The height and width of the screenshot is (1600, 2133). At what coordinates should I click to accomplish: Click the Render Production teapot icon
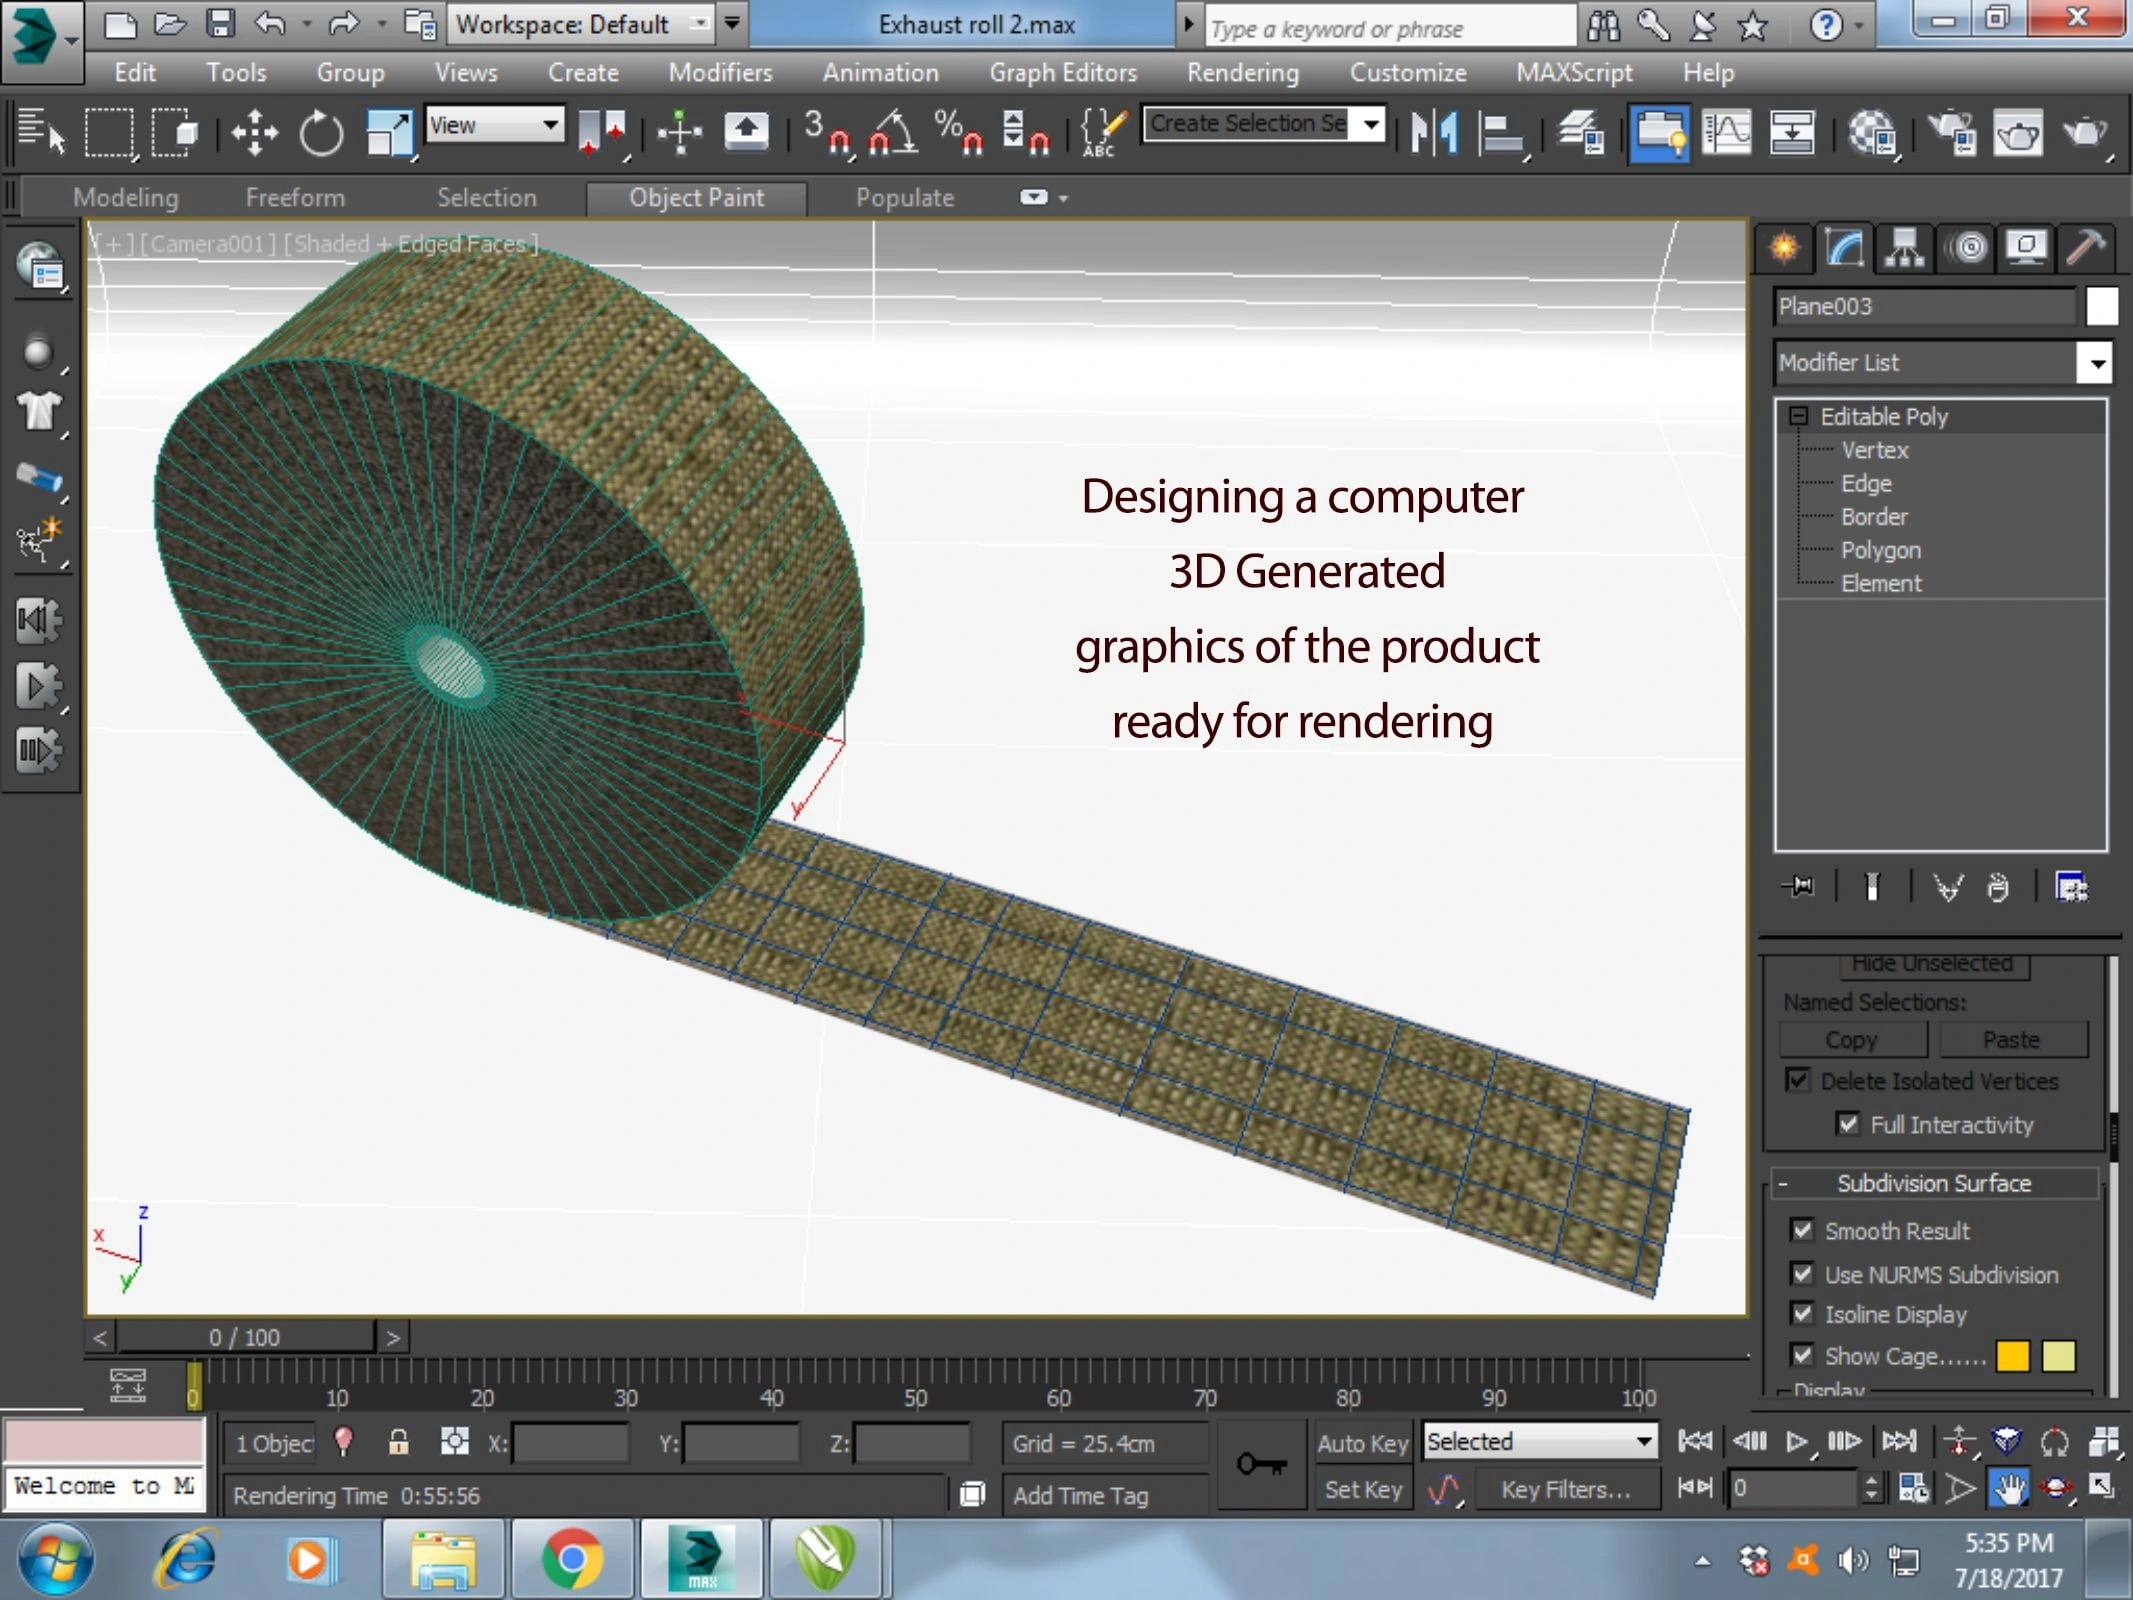coord(2085,132)
